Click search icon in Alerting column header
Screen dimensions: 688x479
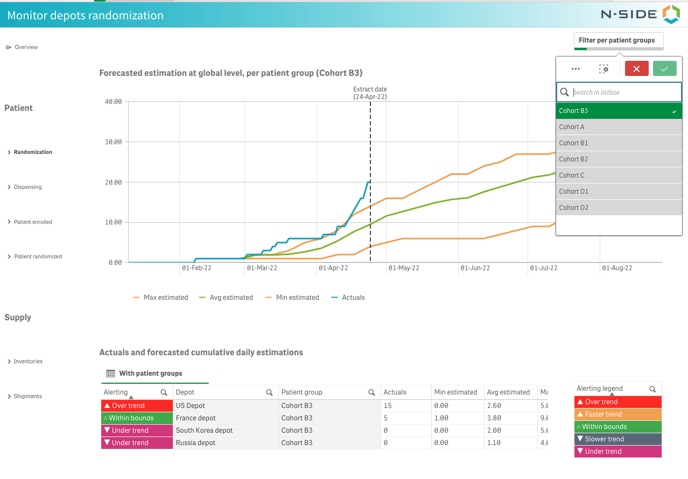pos(164,393)
